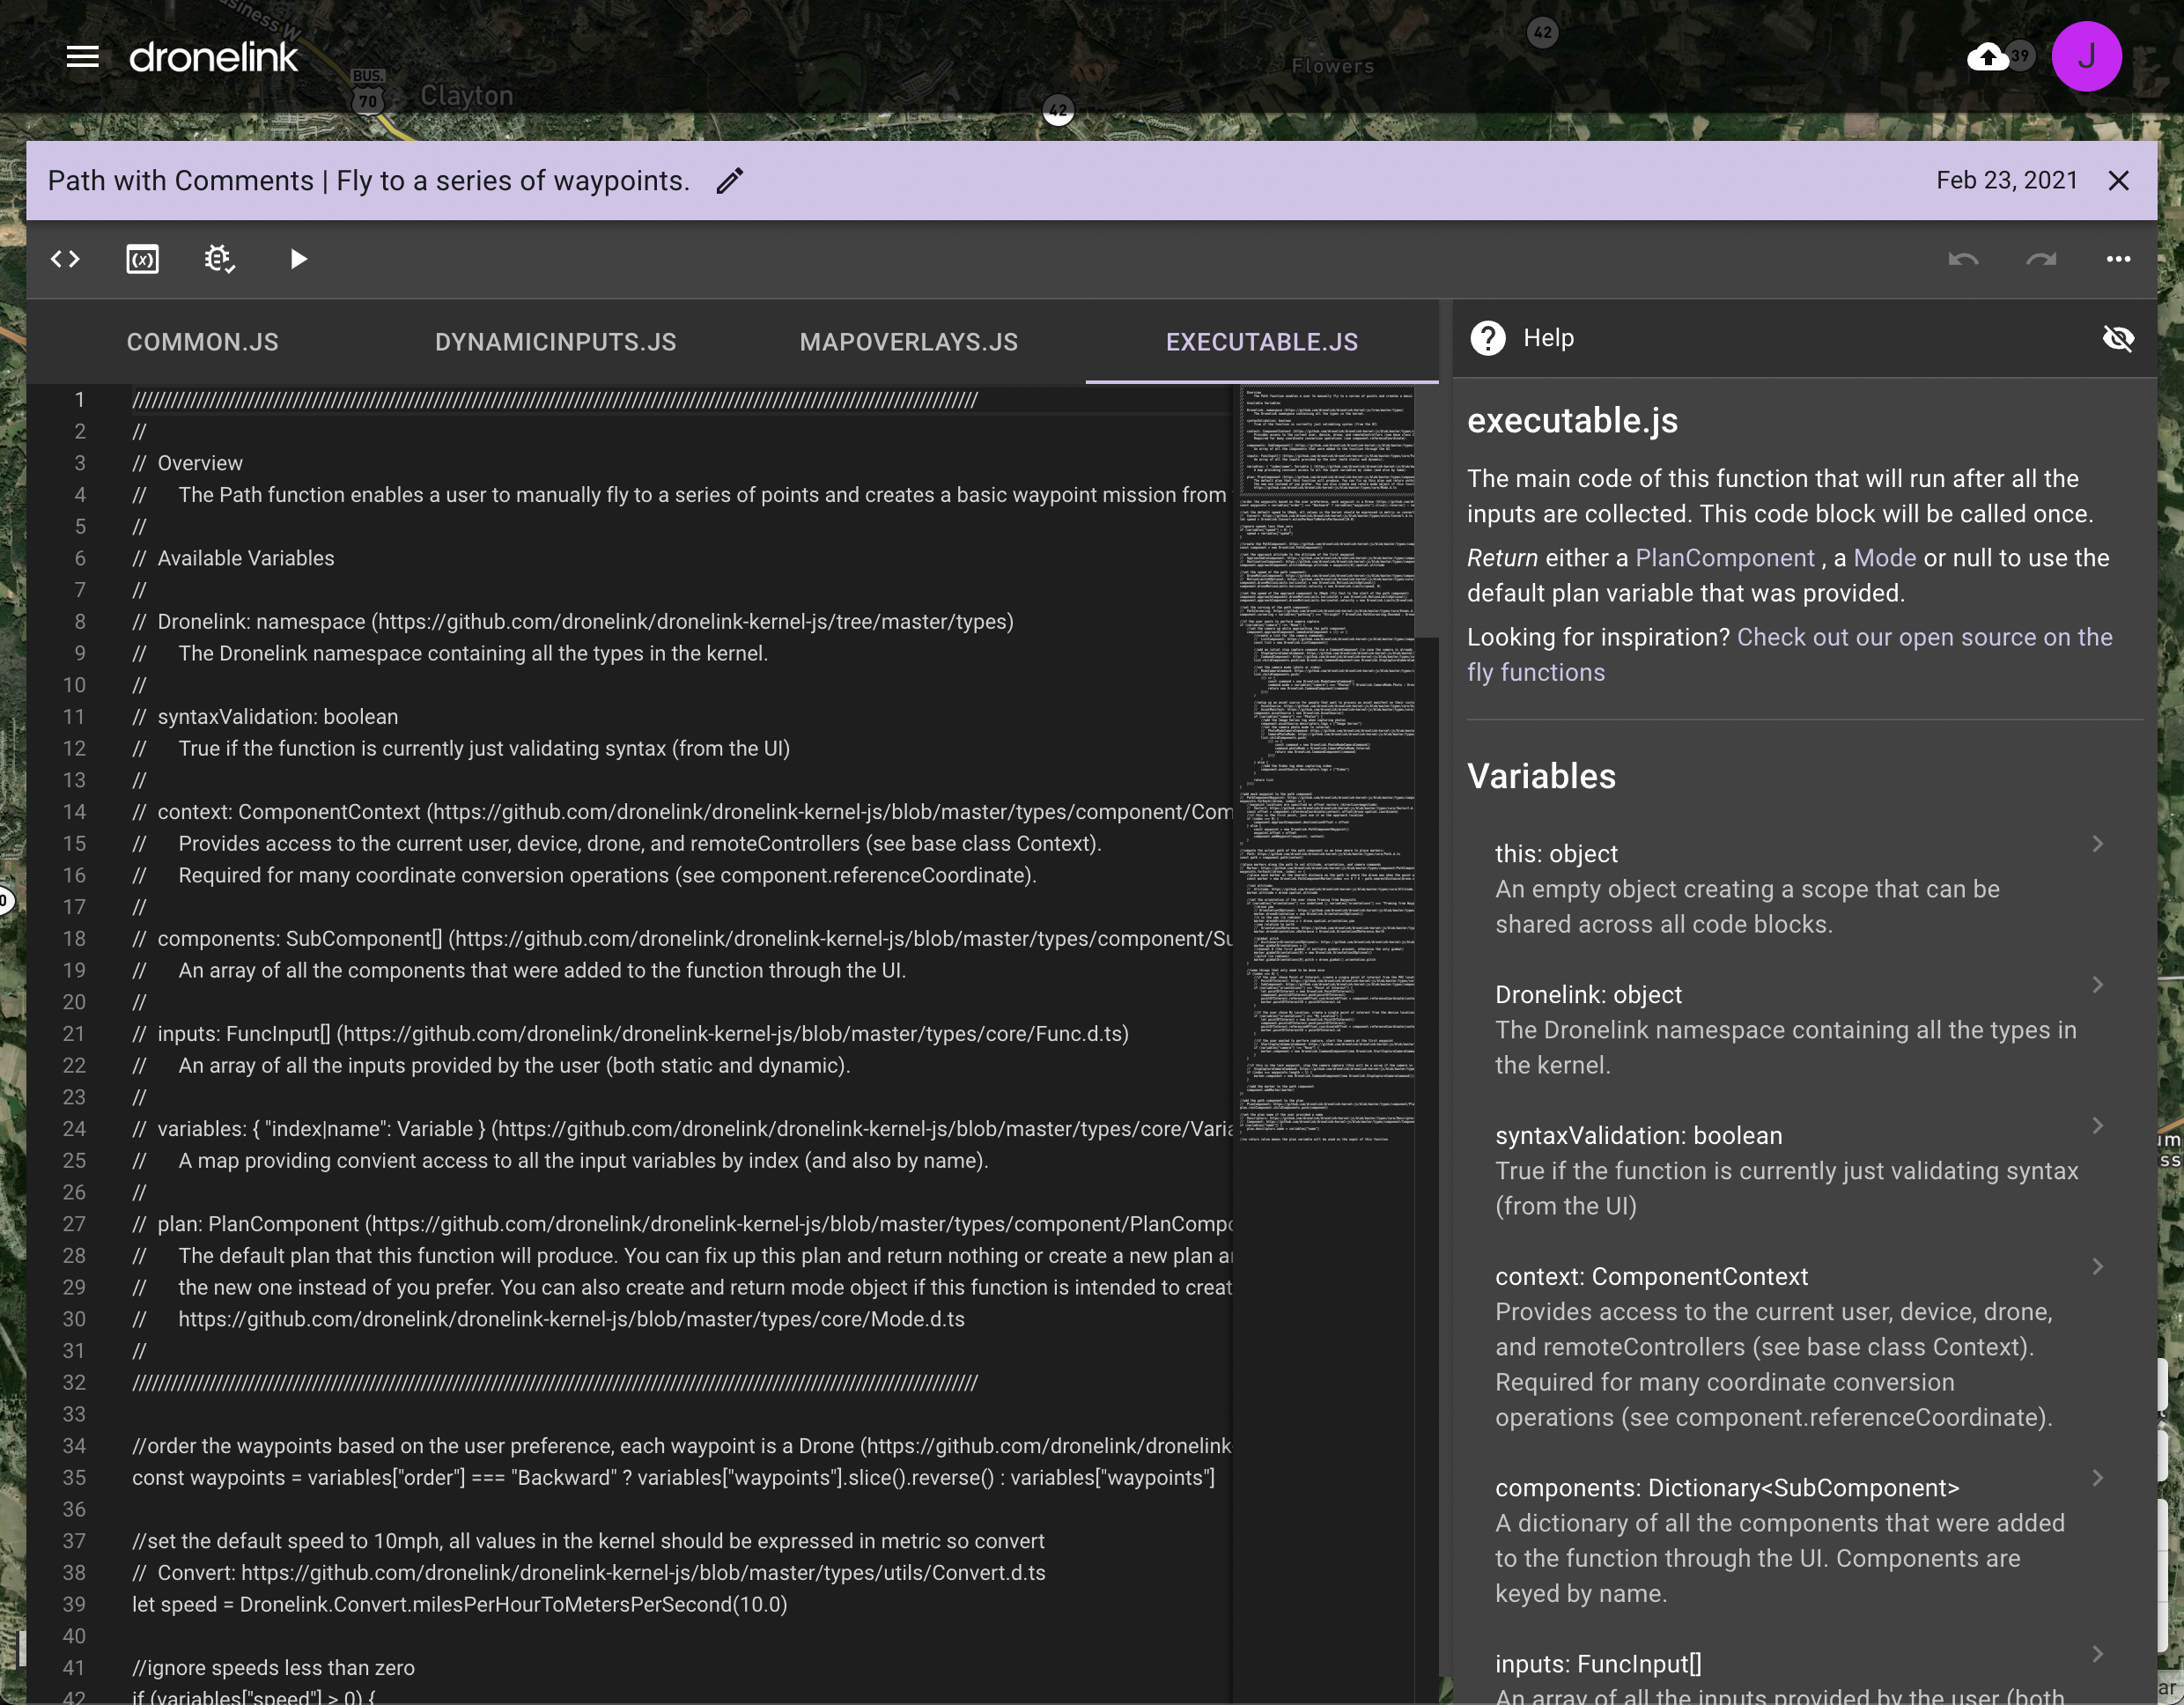Select the EXECUTABLE.JS tab
2184x1705 pixels.
tap(1262, 342)
